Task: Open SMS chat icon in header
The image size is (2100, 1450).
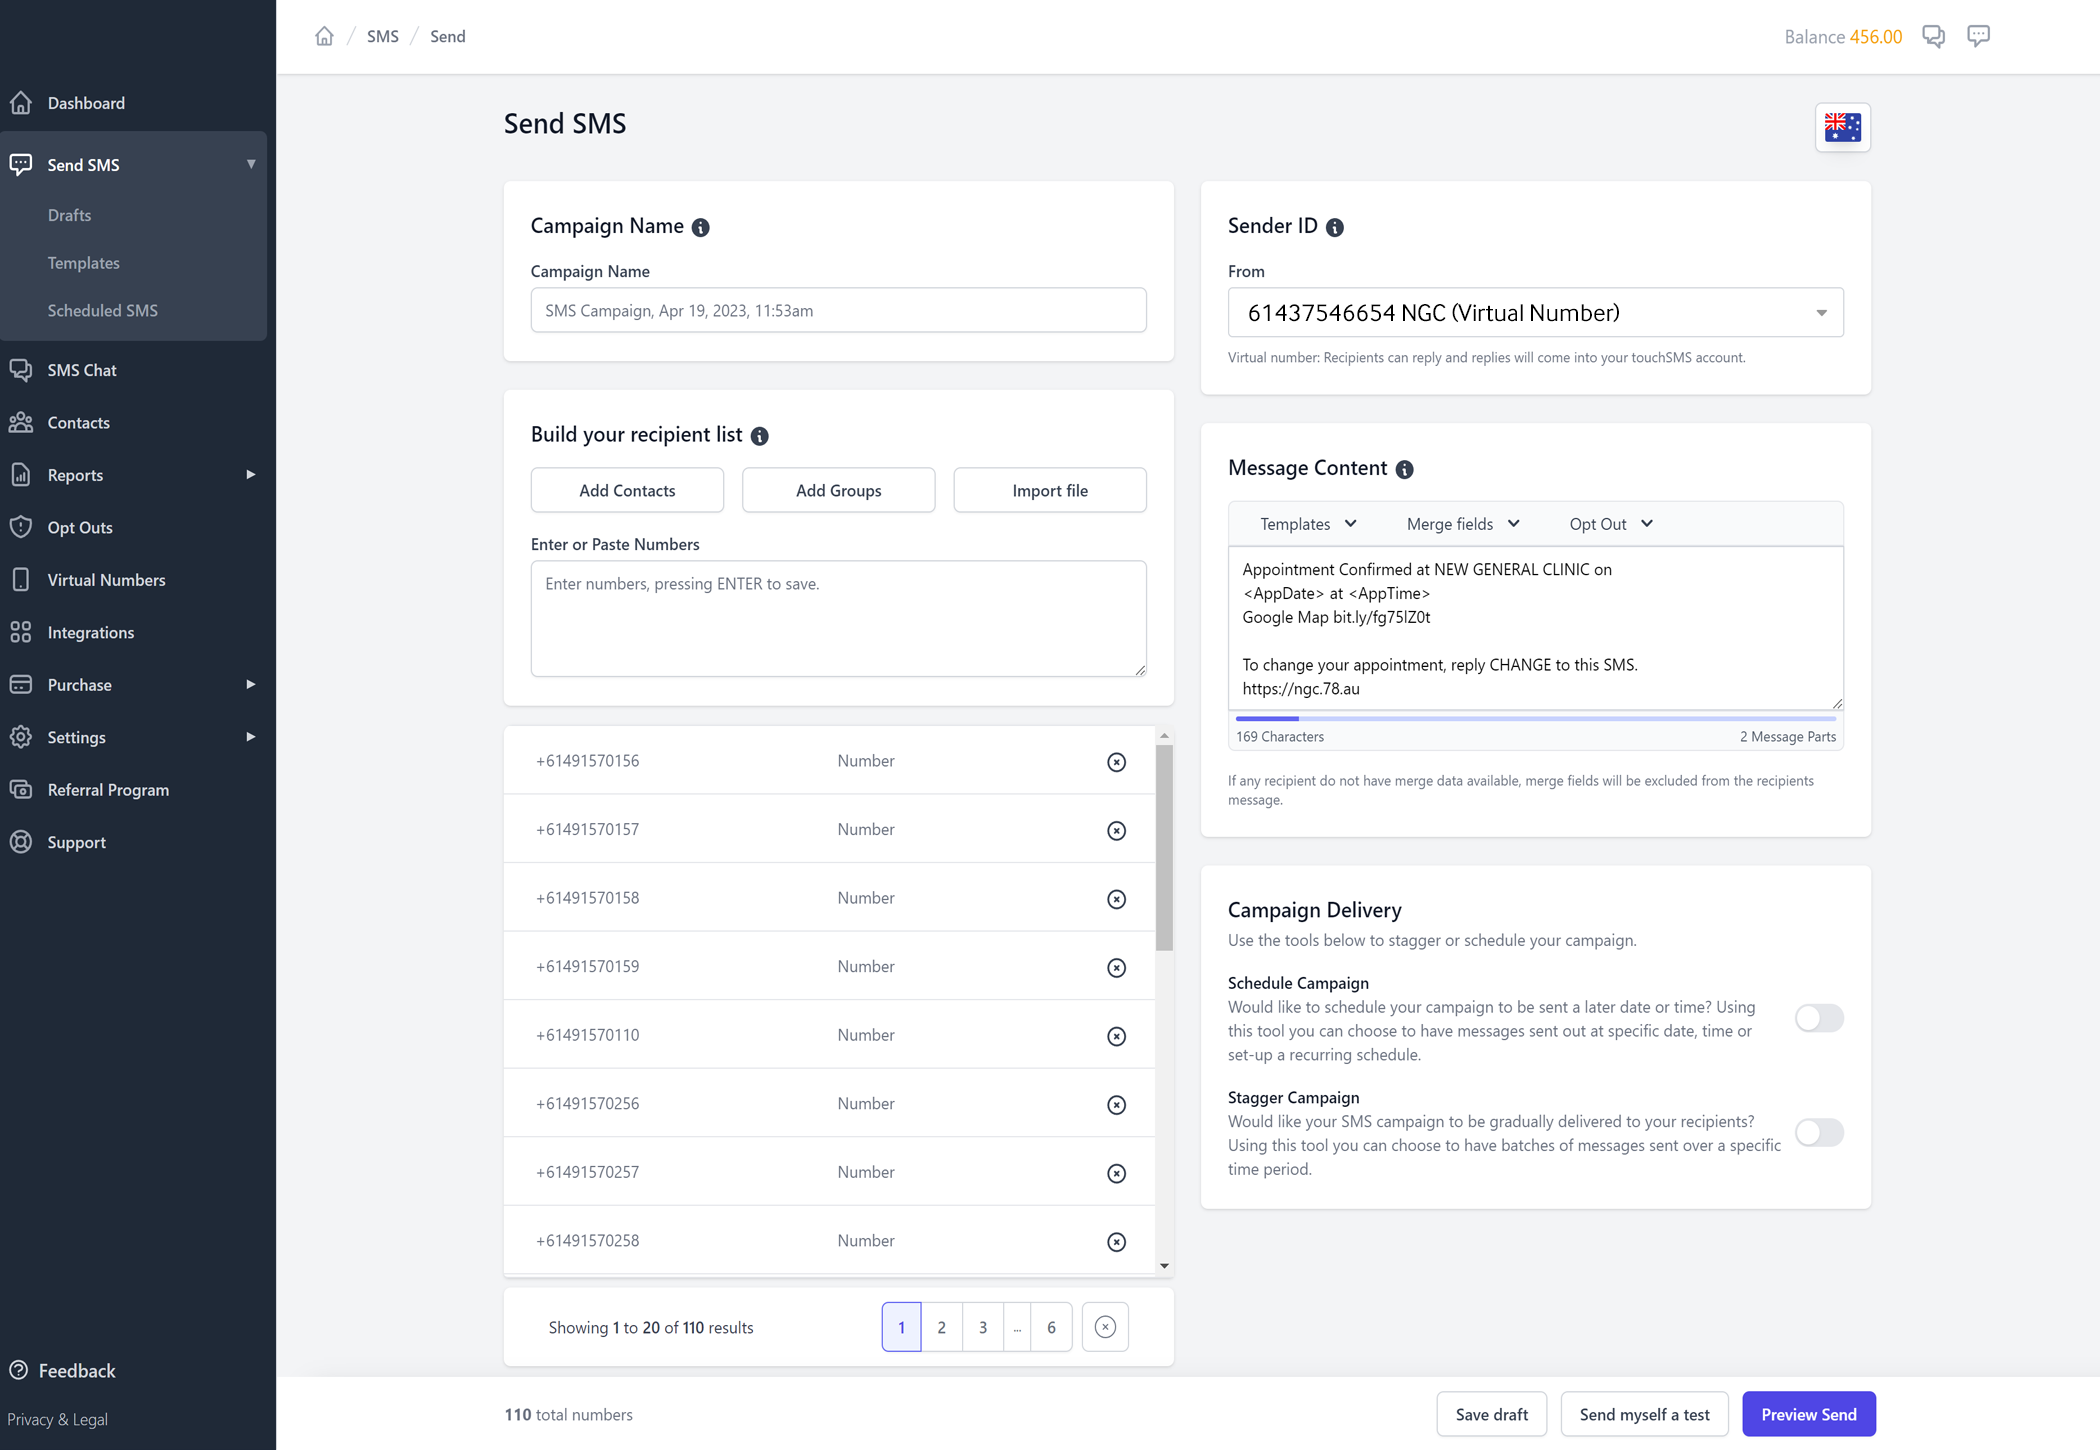Action: pos(1933,37)
